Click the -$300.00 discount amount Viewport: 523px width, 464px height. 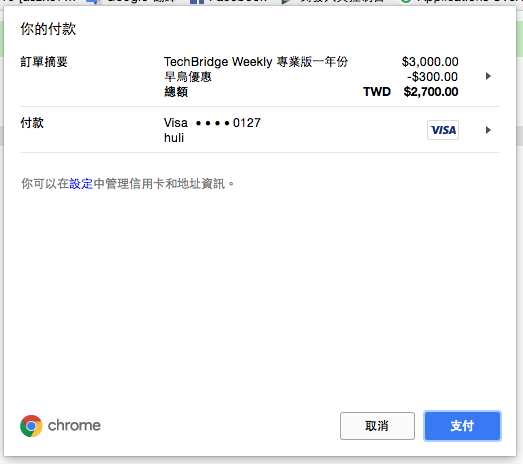432,77
